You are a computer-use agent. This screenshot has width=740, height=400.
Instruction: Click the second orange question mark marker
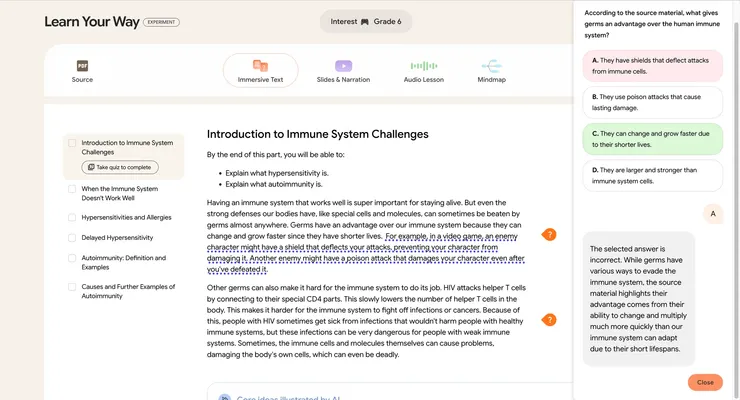[549, 320]
